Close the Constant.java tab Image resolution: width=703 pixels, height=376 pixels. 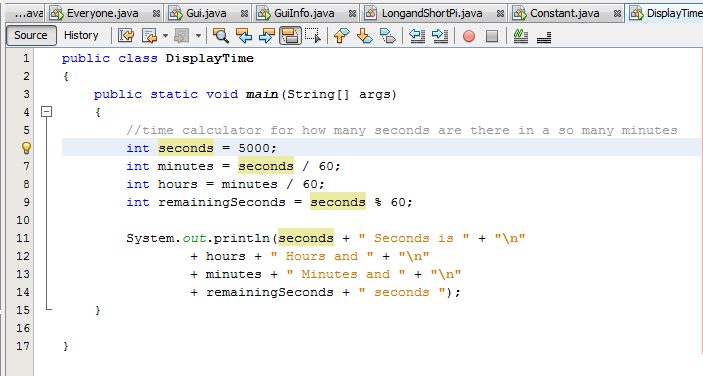617,14
